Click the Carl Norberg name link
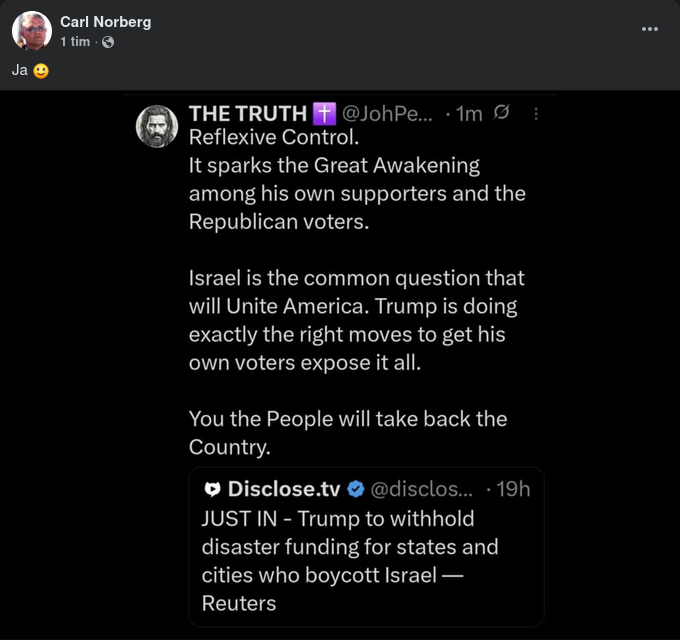Viewport: 680px width, 640px height. coord(105,22)
